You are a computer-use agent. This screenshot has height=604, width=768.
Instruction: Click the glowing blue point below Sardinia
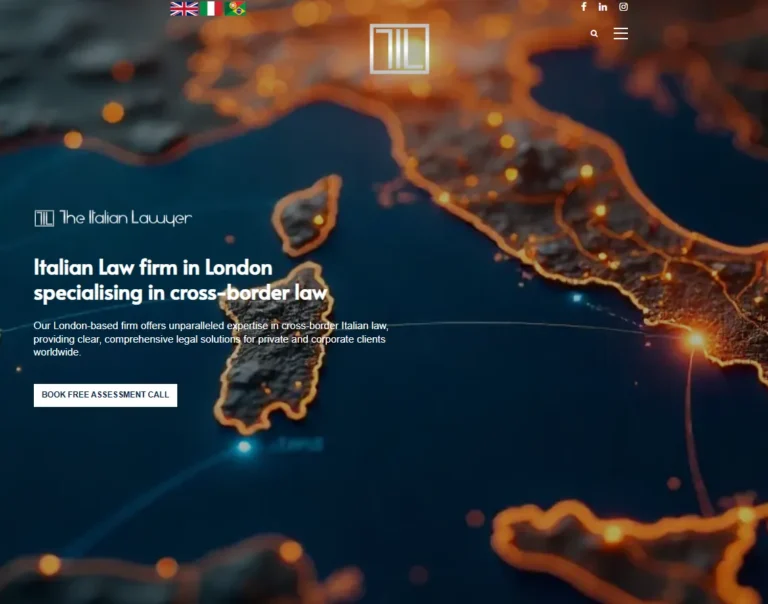pos(244,447)
